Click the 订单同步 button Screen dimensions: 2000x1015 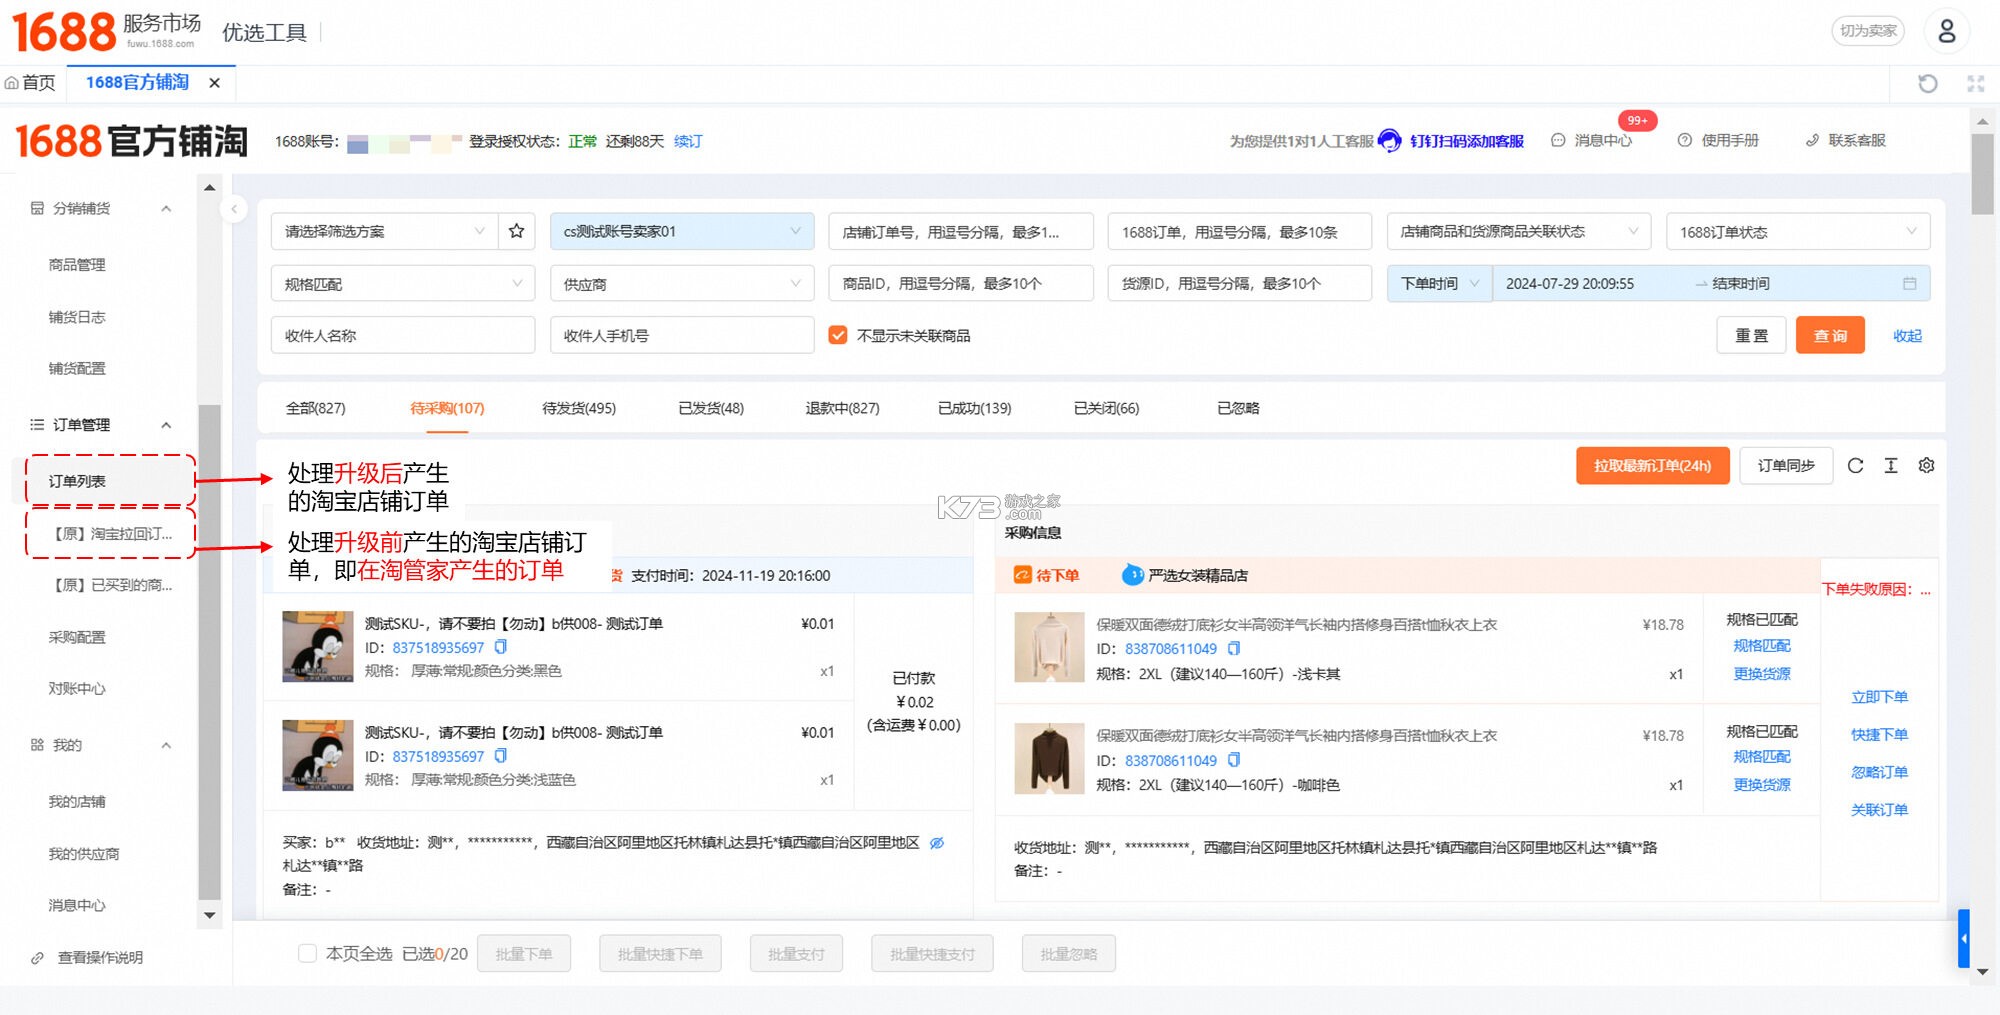pyautogui.click(x=1786, y=465)
